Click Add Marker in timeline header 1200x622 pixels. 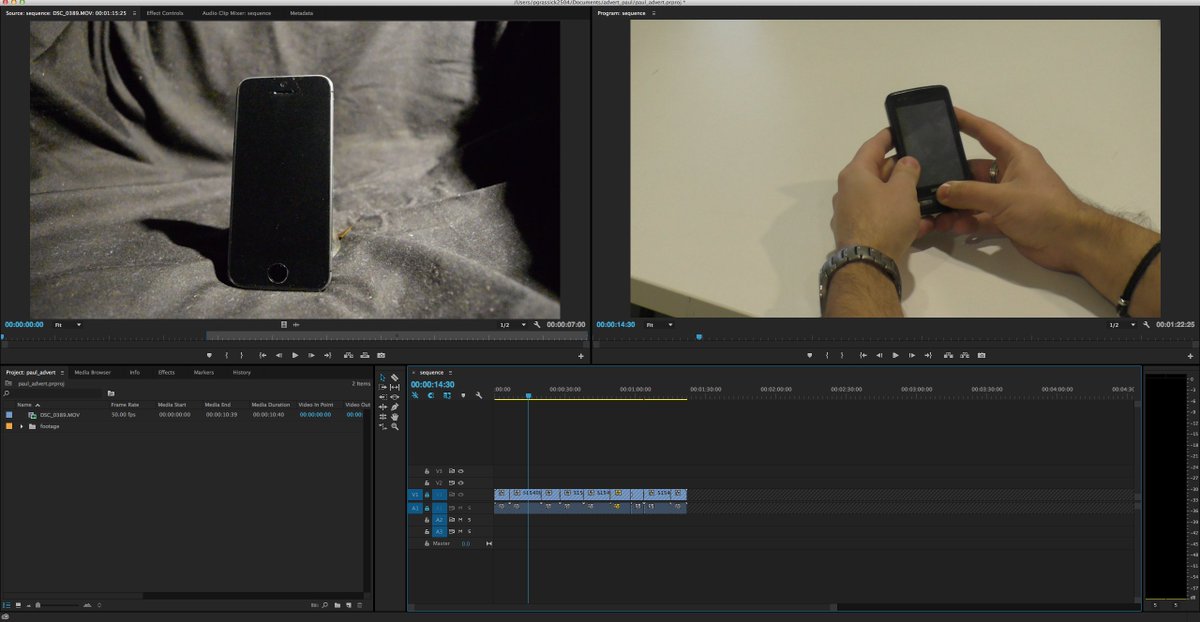point(463,395)
